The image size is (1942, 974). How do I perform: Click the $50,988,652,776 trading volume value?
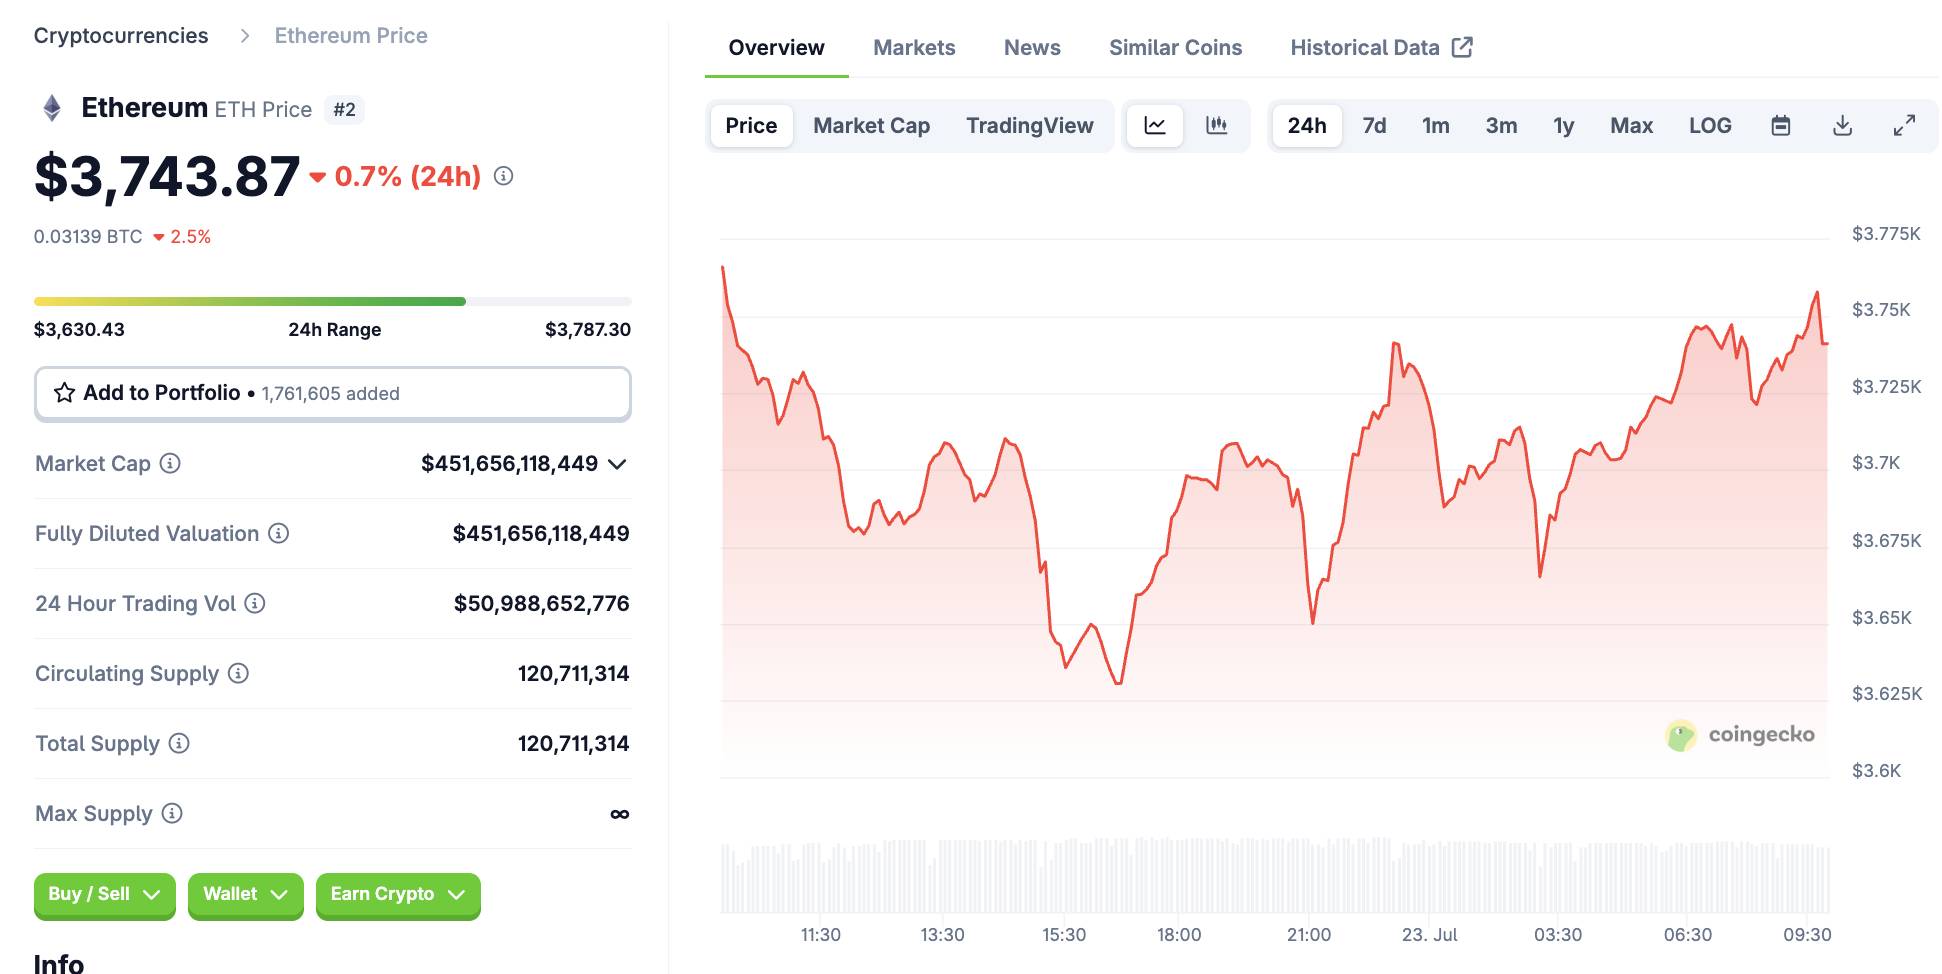[541, 603]
